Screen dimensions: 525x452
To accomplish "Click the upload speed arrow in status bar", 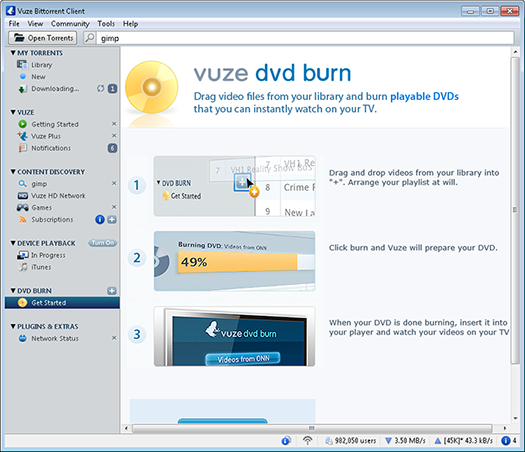I will click(x=437, y=441).
